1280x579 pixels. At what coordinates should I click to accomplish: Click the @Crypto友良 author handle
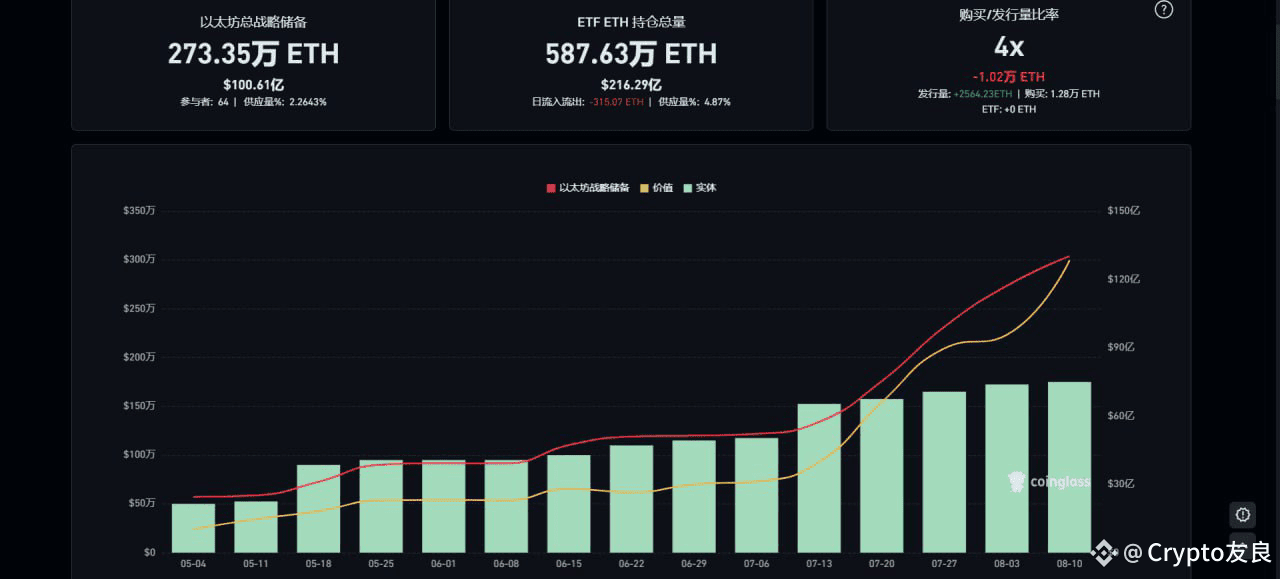click(x=1198, y=552)
